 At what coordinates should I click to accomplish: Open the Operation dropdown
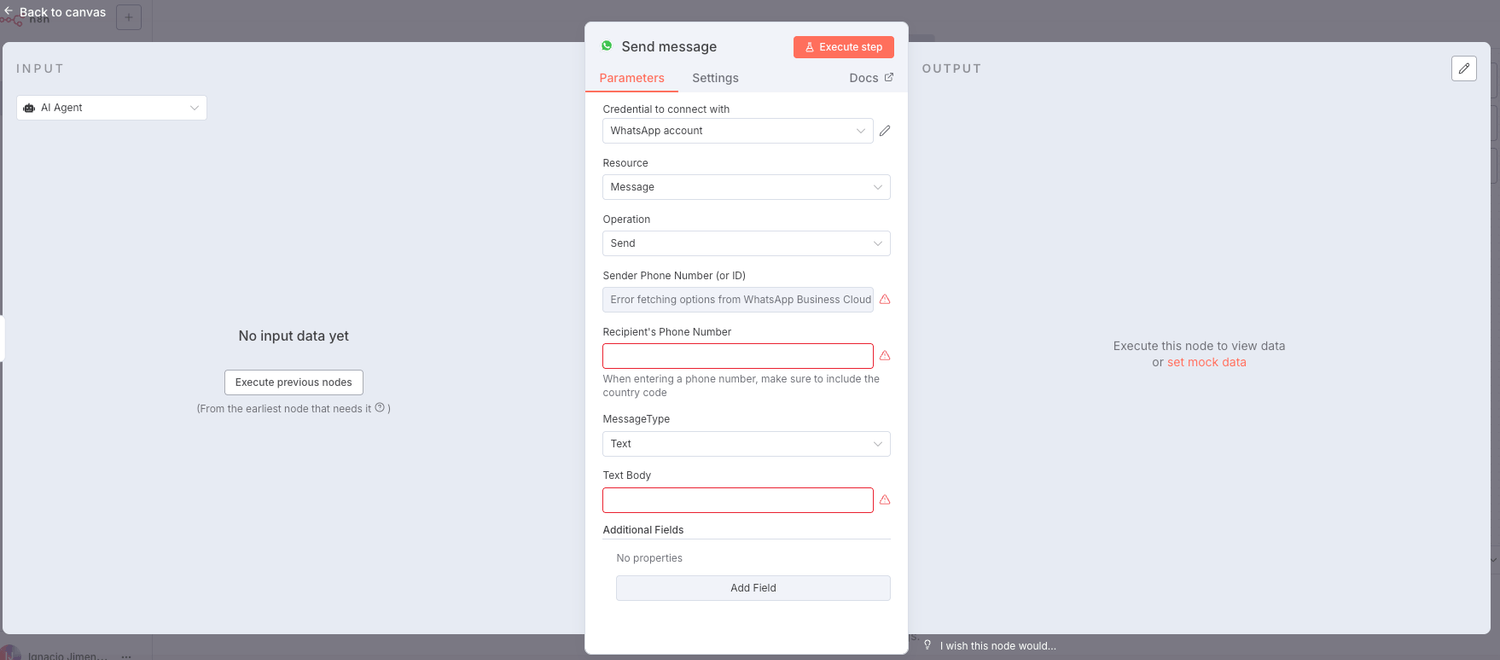[x=746, y=243]
